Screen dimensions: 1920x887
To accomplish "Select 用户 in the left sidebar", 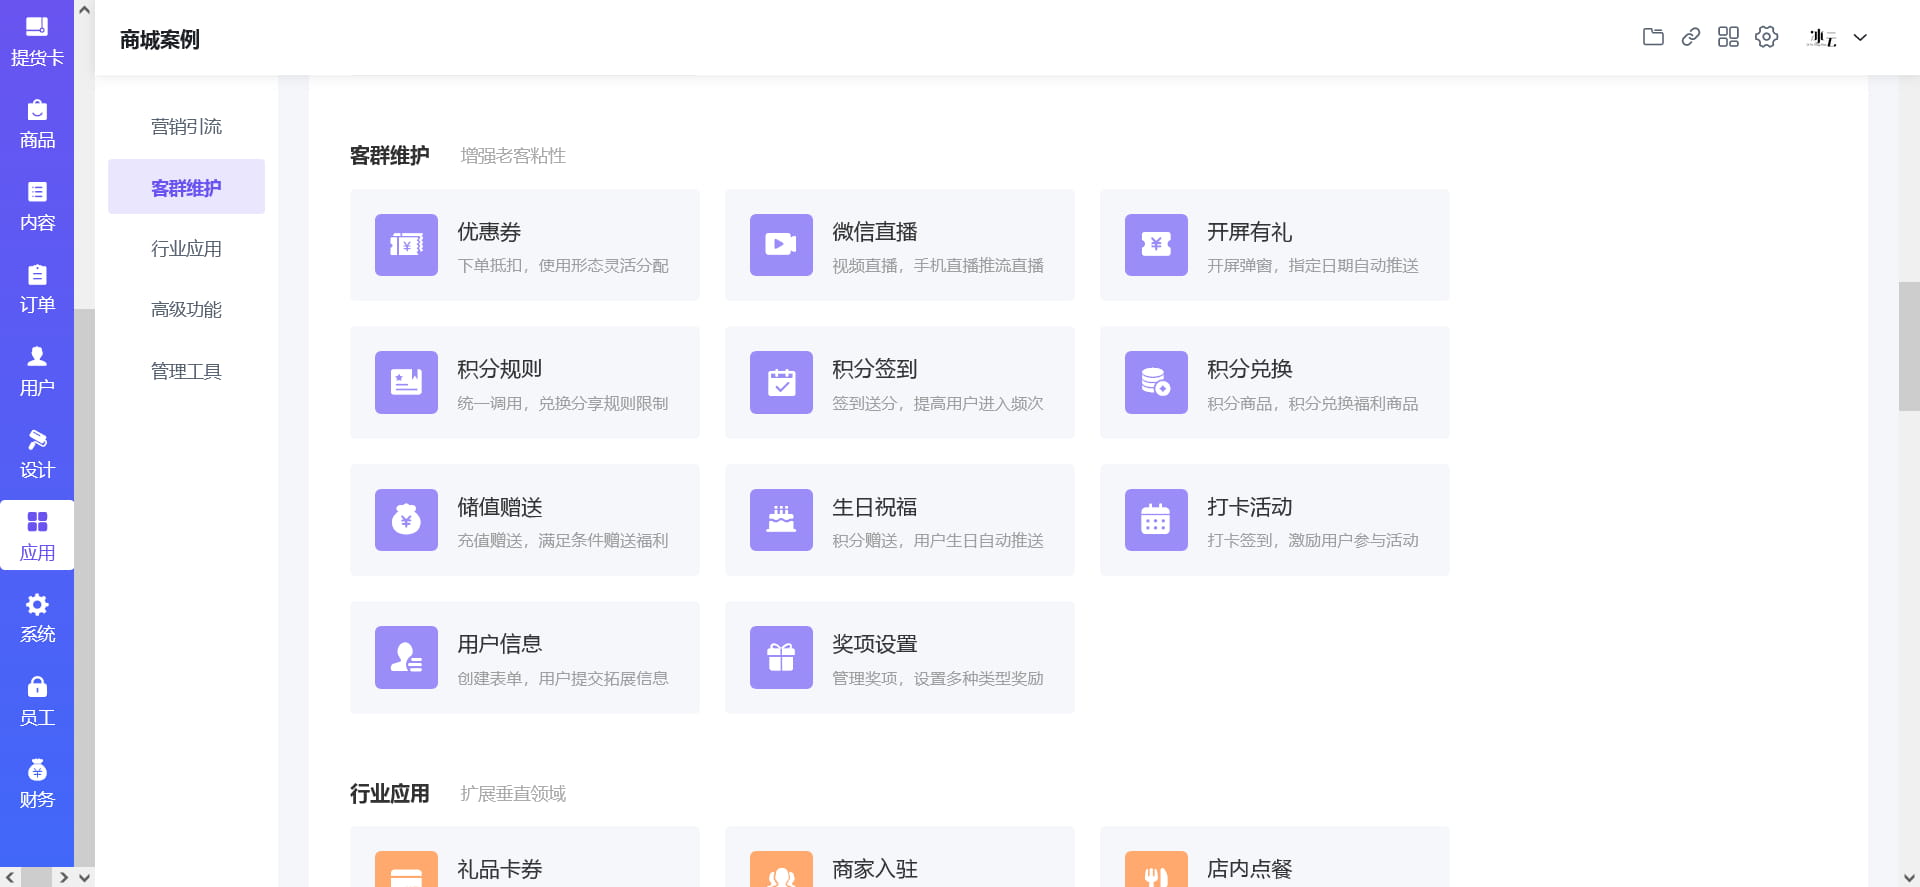I will pos(37,372).
